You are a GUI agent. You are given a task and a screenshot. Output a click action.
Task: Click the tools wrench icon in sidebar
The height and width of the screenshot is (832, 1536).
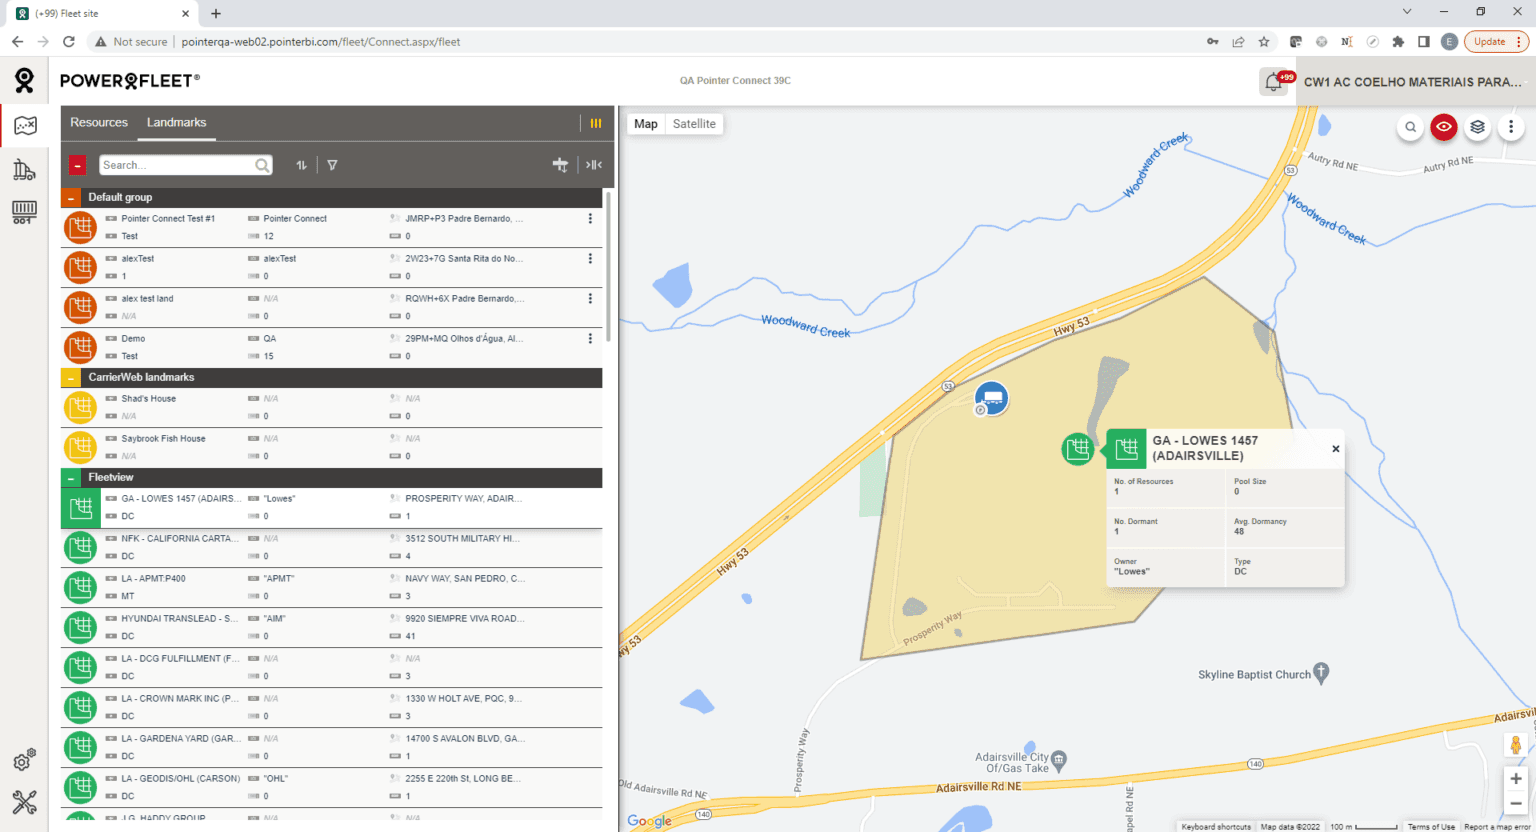[25, 800]
